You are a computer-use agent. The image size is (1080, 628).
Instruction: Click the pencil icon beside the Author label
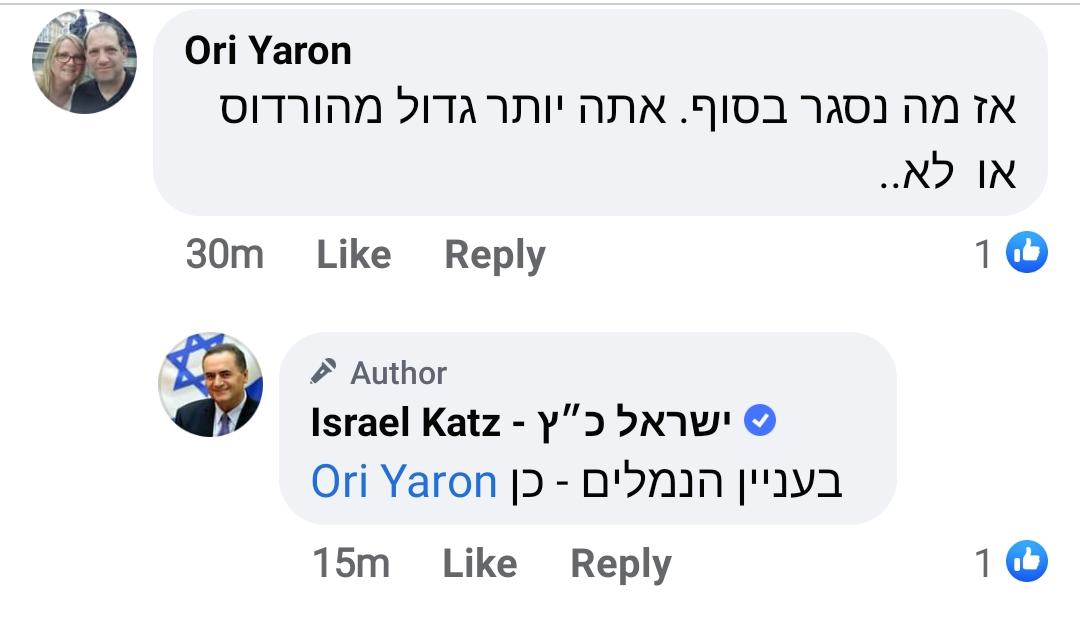pos(323,373)
